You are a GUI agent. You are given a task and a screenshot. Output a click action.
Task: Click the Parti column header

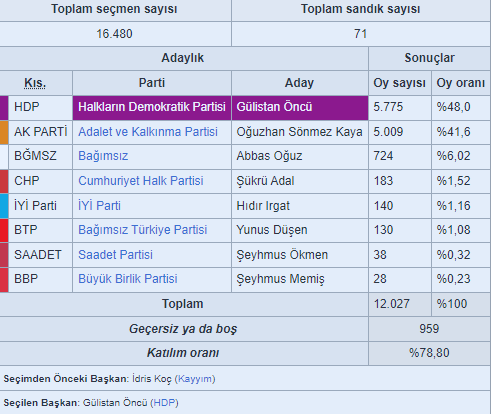152,83
